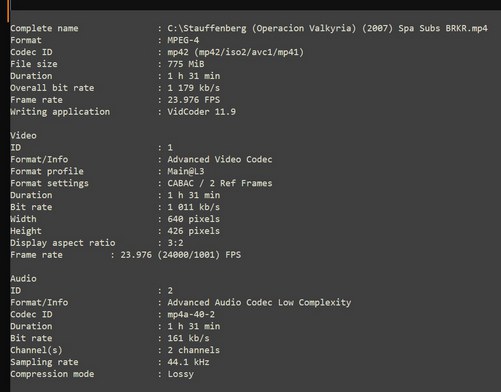
Task: Select the Display aspect ratio 3:2 value
Action: (175, 243)
